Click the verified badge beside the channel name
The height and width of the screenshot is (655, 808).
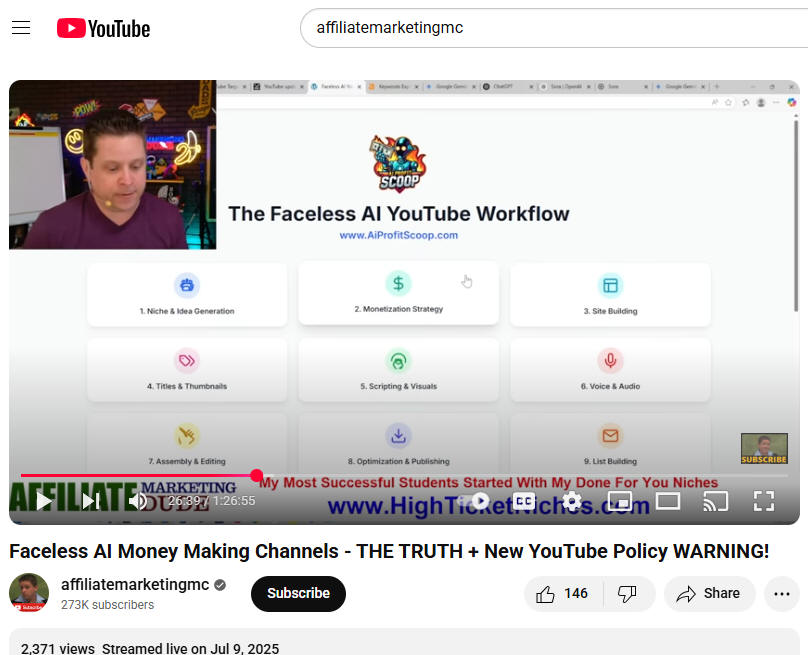tap(220, 585)
